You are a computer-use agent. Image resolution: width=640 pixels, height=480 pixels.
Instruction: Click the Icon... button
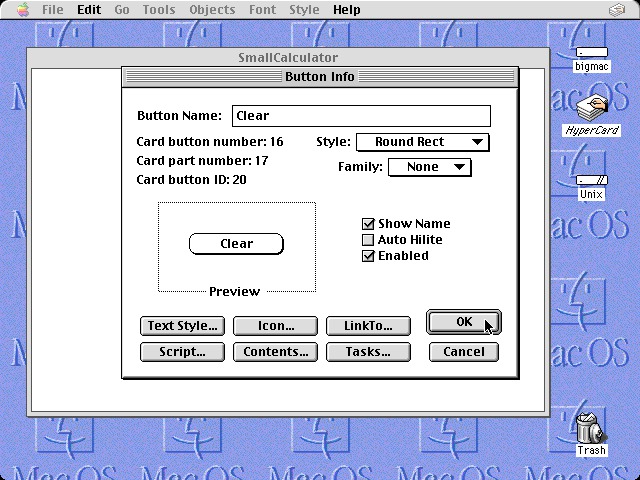point(276,326)
